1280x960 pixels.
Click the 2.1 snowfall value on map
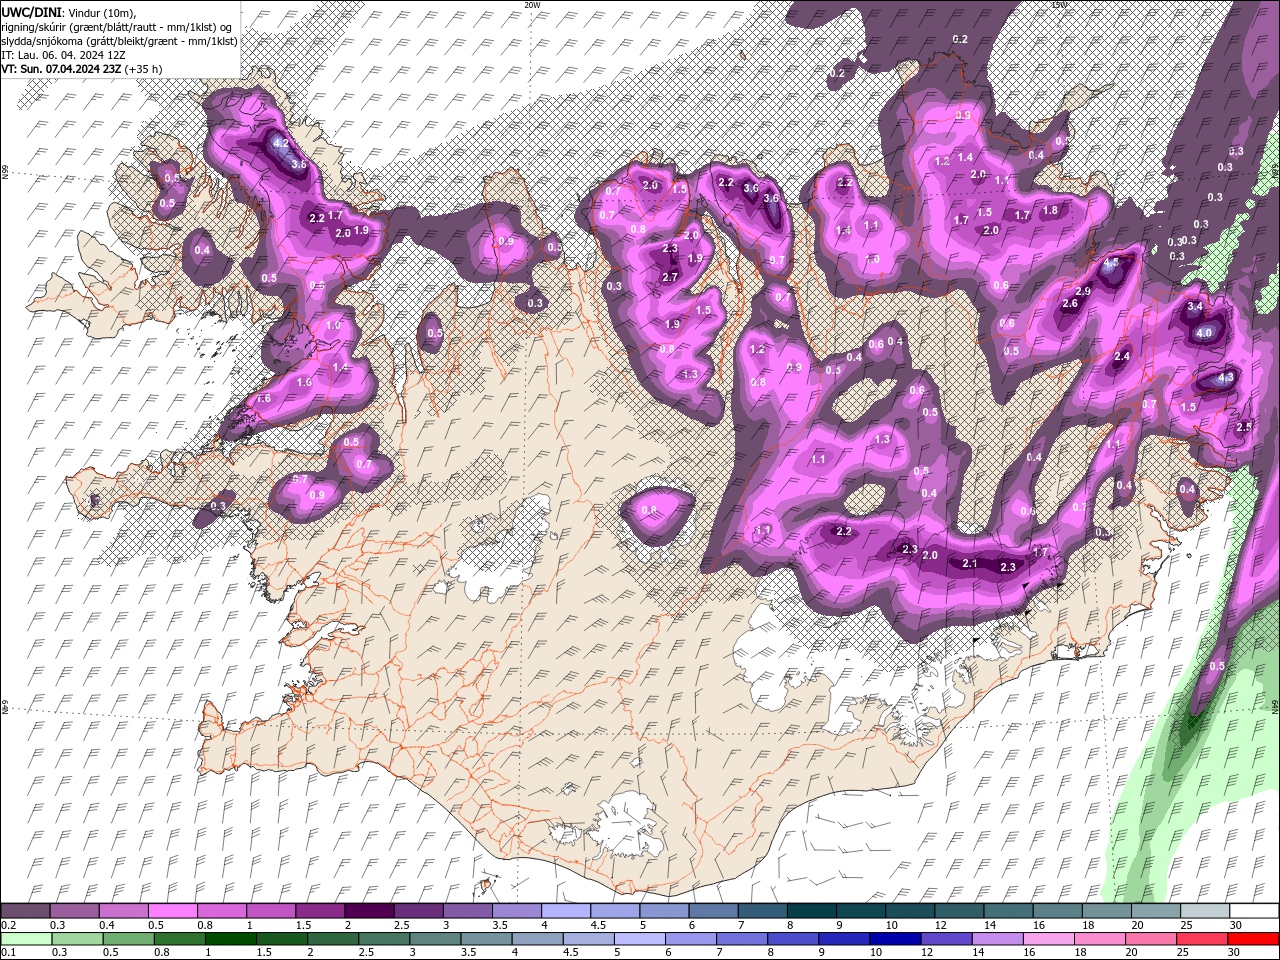[x=969, y=564]
